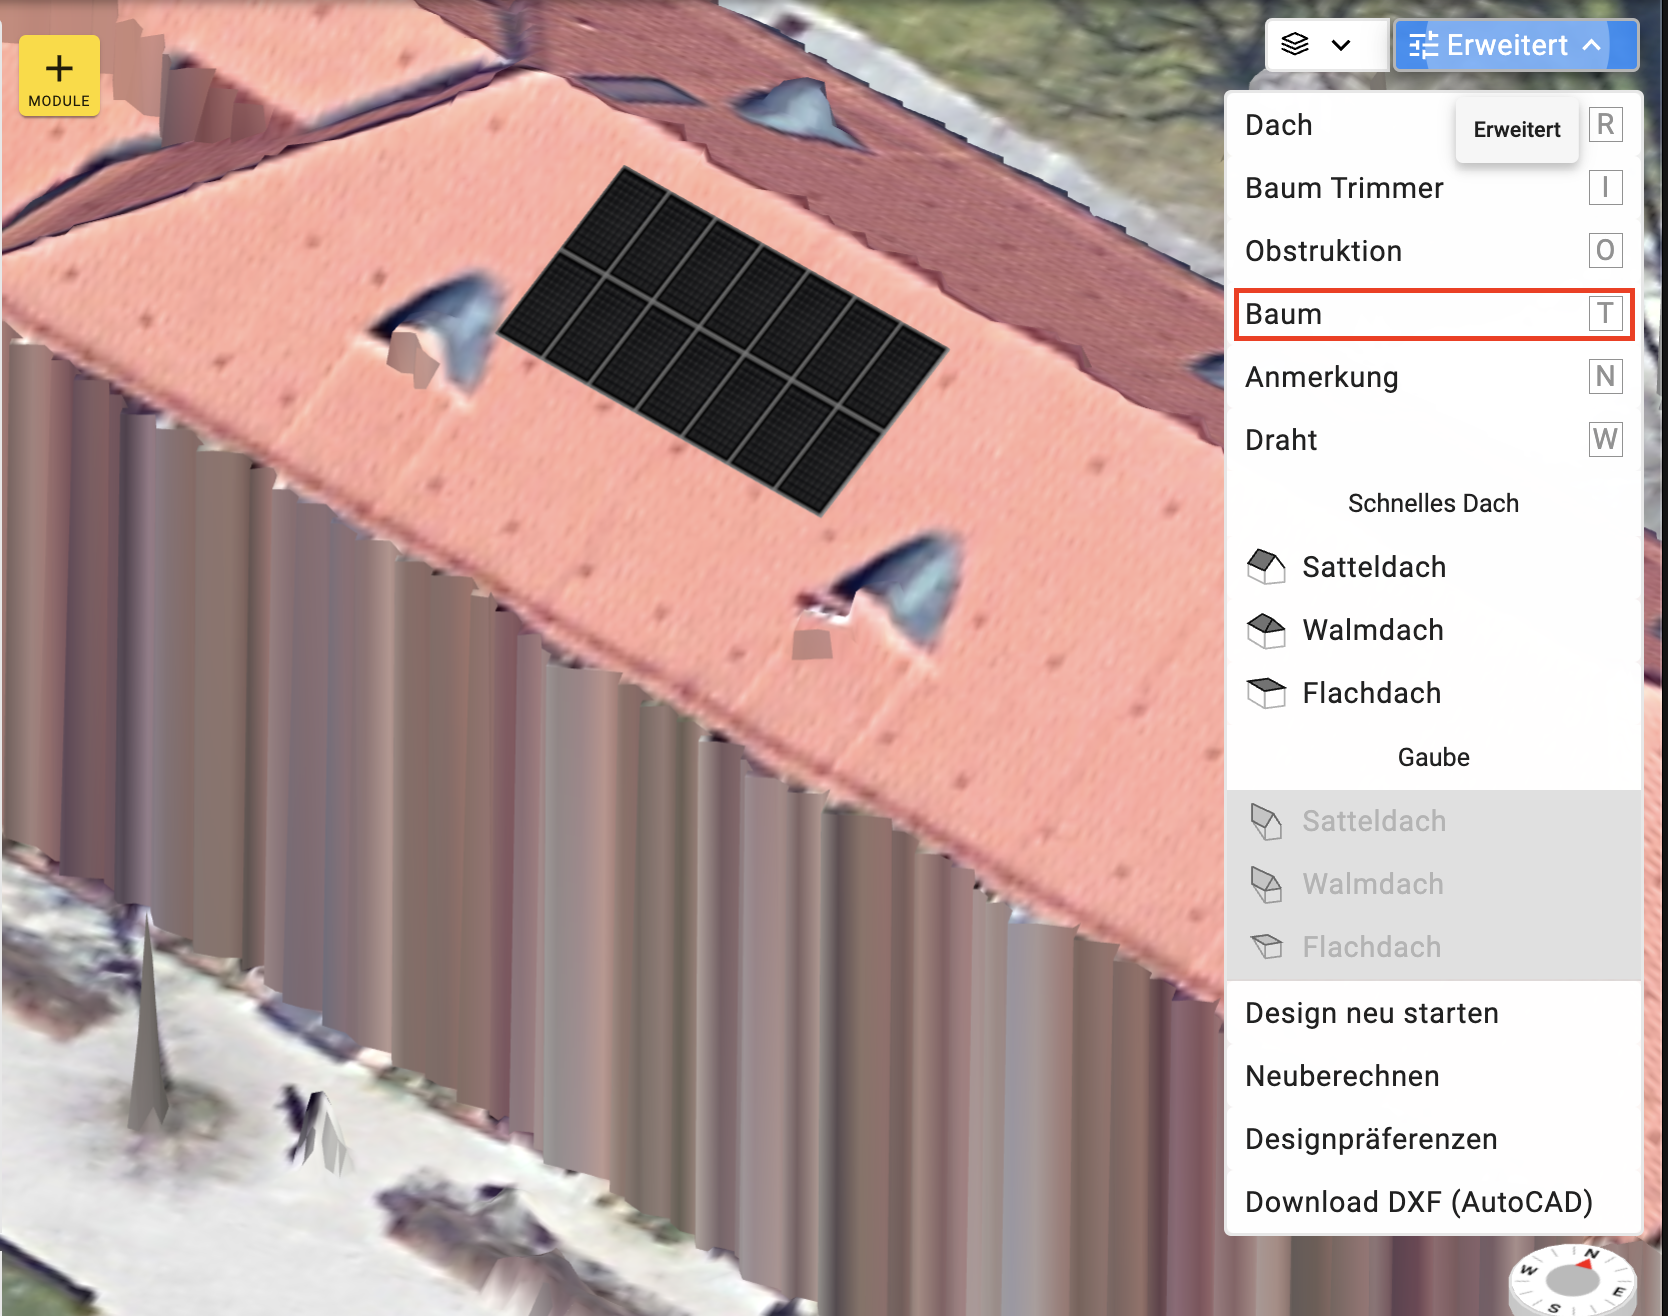Click the sliders icon in Erweitert button
Screen dimensions: 1668x1316
pos(1423,46)
